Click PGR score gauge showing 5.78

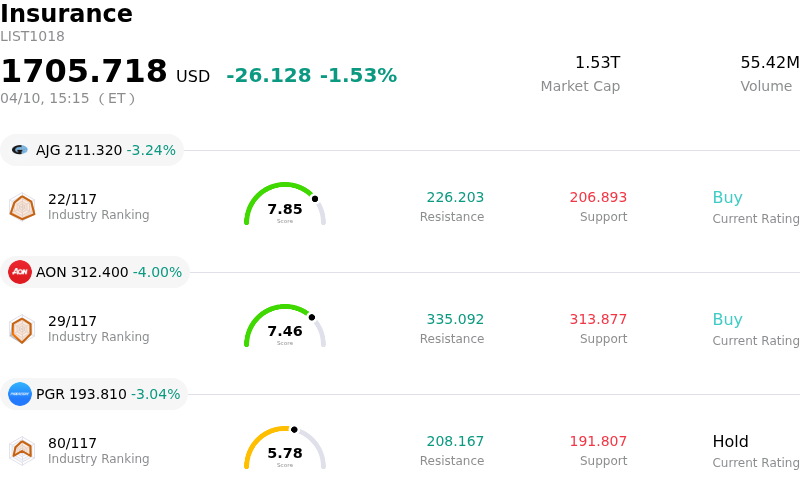coord(285,450)
